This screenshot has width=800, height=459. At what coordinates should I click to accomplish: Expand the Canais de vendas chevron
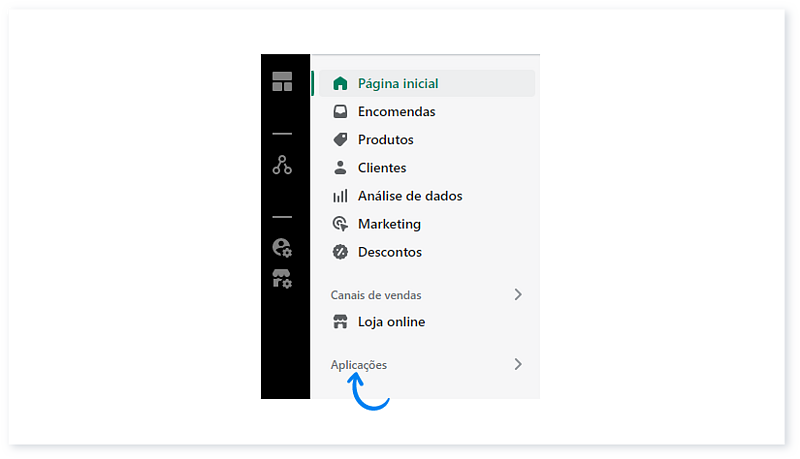518,295
